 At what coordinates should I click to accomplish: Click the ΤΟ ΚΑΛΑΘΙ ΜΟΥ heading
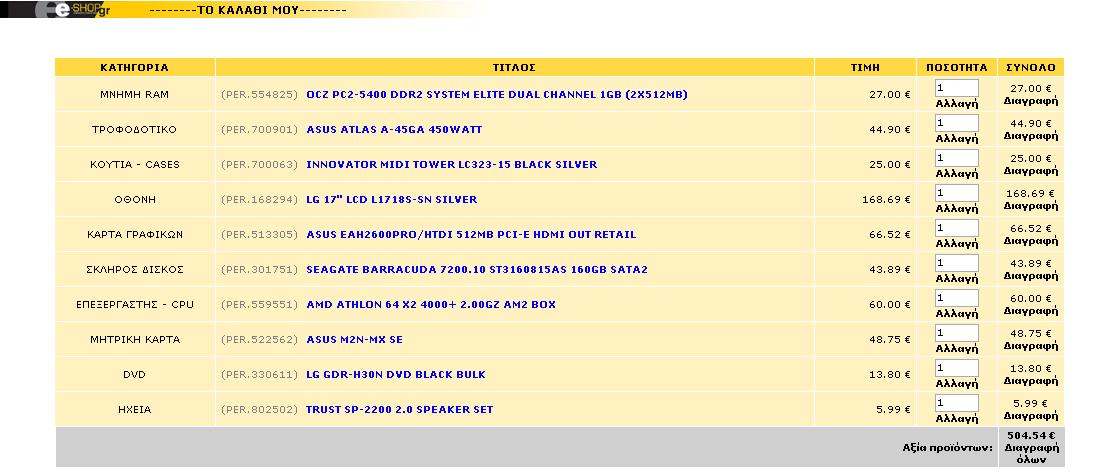click(248, 10)
